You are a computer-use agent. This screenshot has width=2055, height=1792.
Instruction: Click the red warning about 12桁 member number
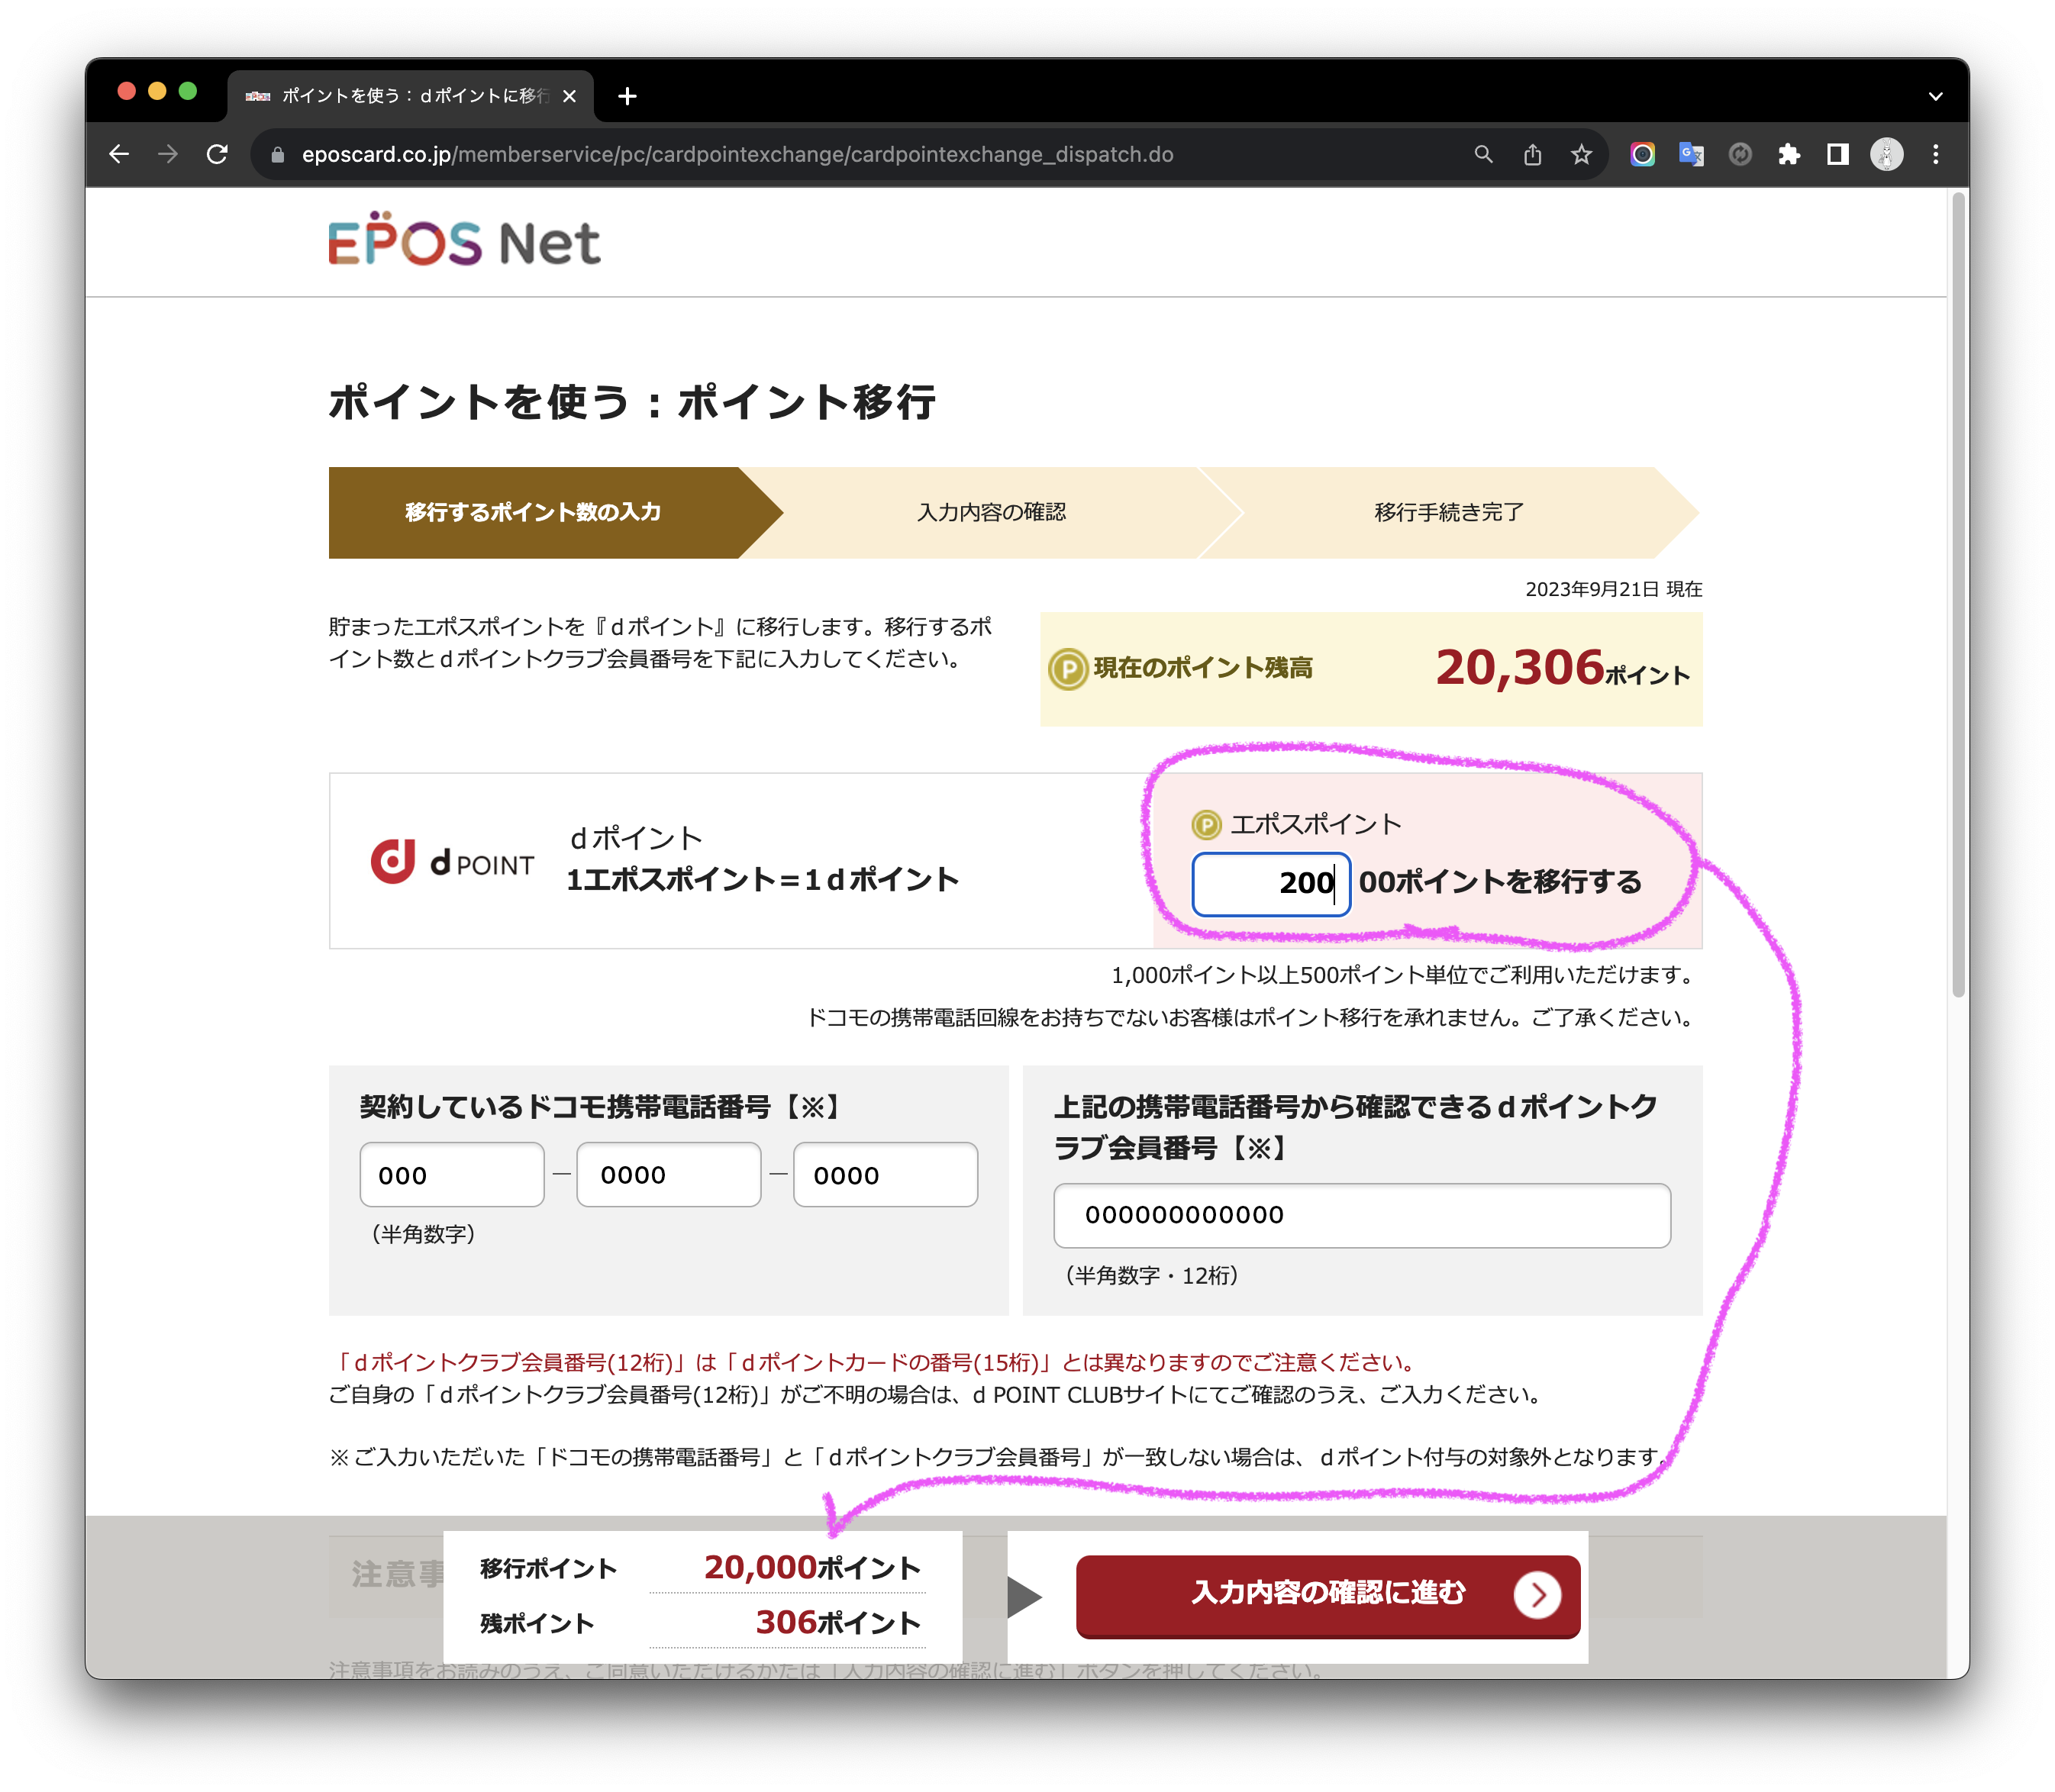tap(872, 1362)
